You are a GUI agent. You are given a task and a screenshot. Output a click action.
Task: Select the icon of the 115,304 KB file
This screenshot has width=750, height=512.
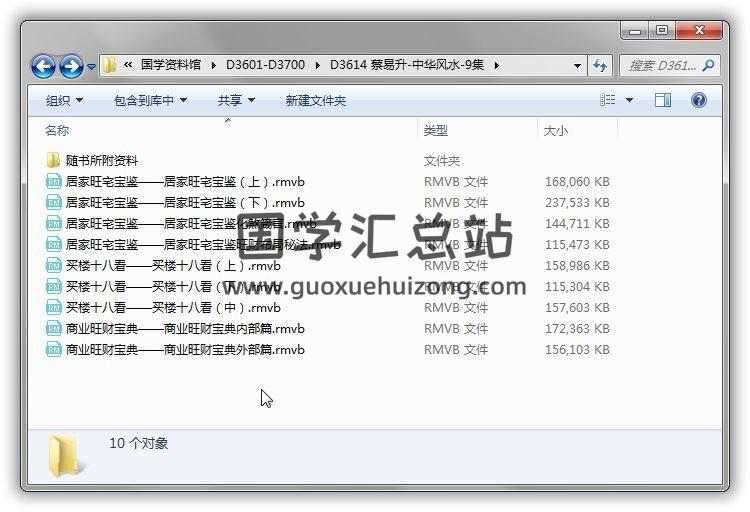54,287
